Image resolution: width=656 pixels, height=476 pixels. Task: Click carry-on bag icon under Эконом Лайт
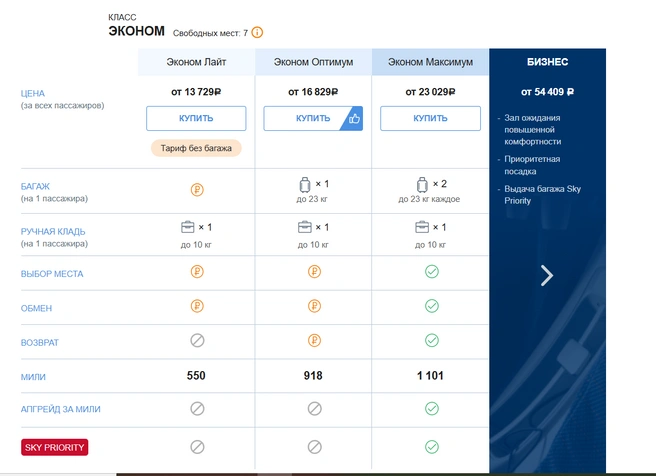[x=187, y=227]
